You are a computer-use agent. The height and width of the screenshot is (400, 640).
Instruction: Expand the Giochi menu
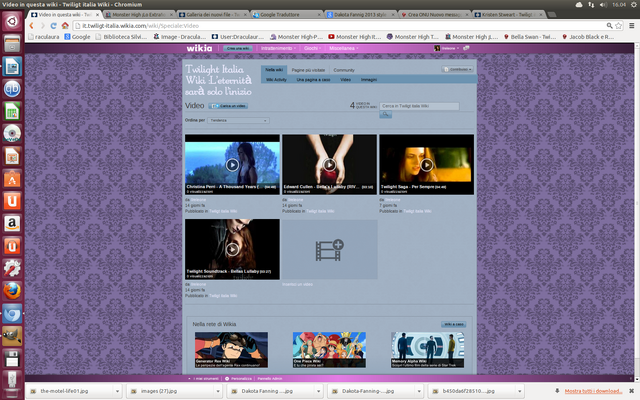(x=312, y=48)
